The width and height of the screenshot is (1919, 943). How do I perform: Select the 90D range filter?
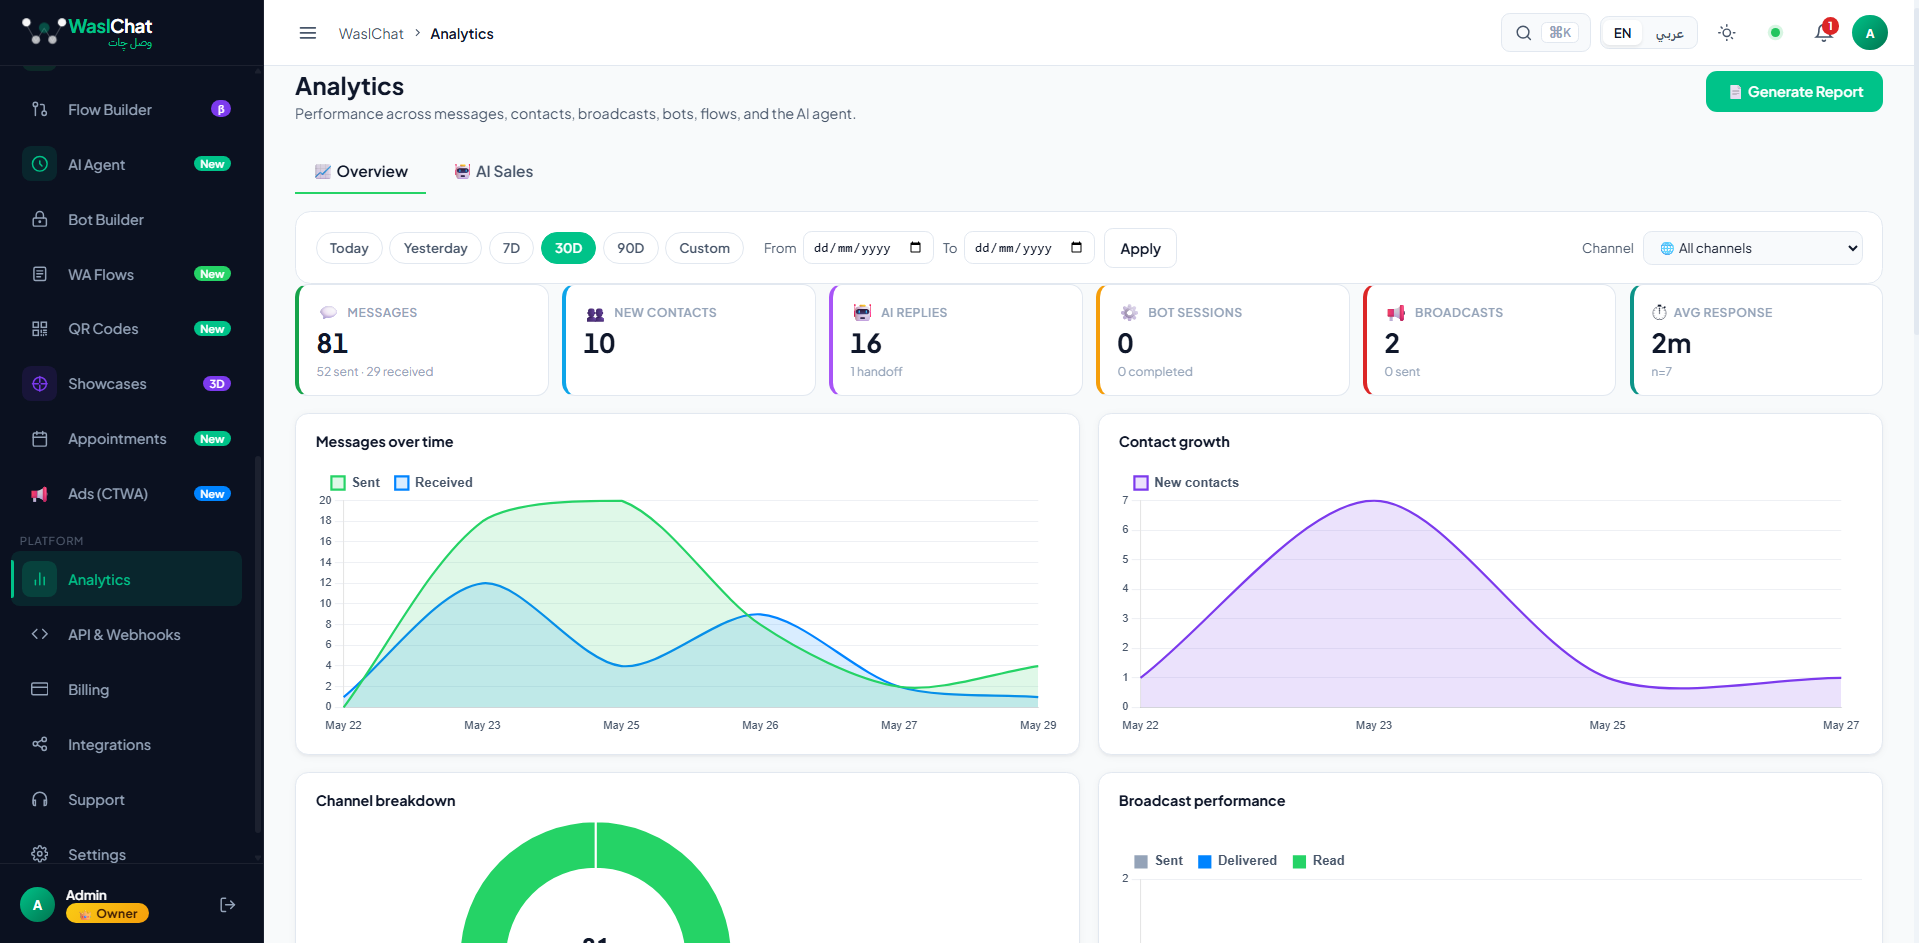click(631, 248)
